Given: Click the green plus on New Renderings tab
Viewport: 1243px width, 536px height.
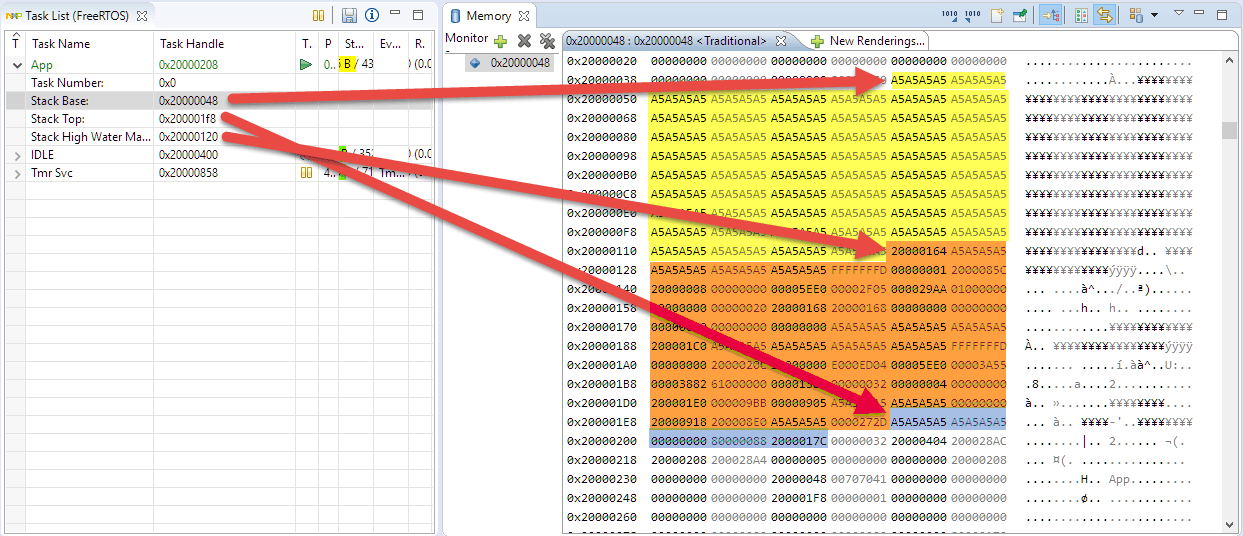Looking at the screenshot, I should (818, 41).
